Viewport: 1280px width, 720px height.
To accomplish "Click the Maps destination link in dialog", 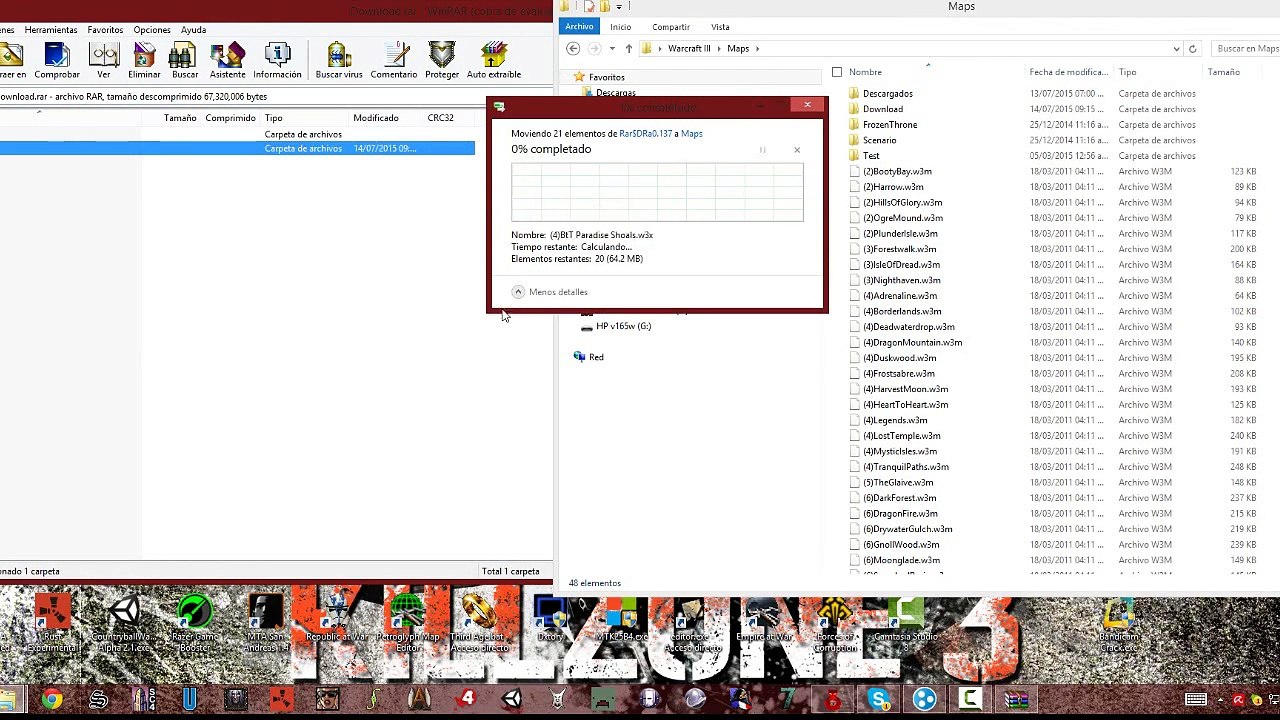I will click(692, 133).
